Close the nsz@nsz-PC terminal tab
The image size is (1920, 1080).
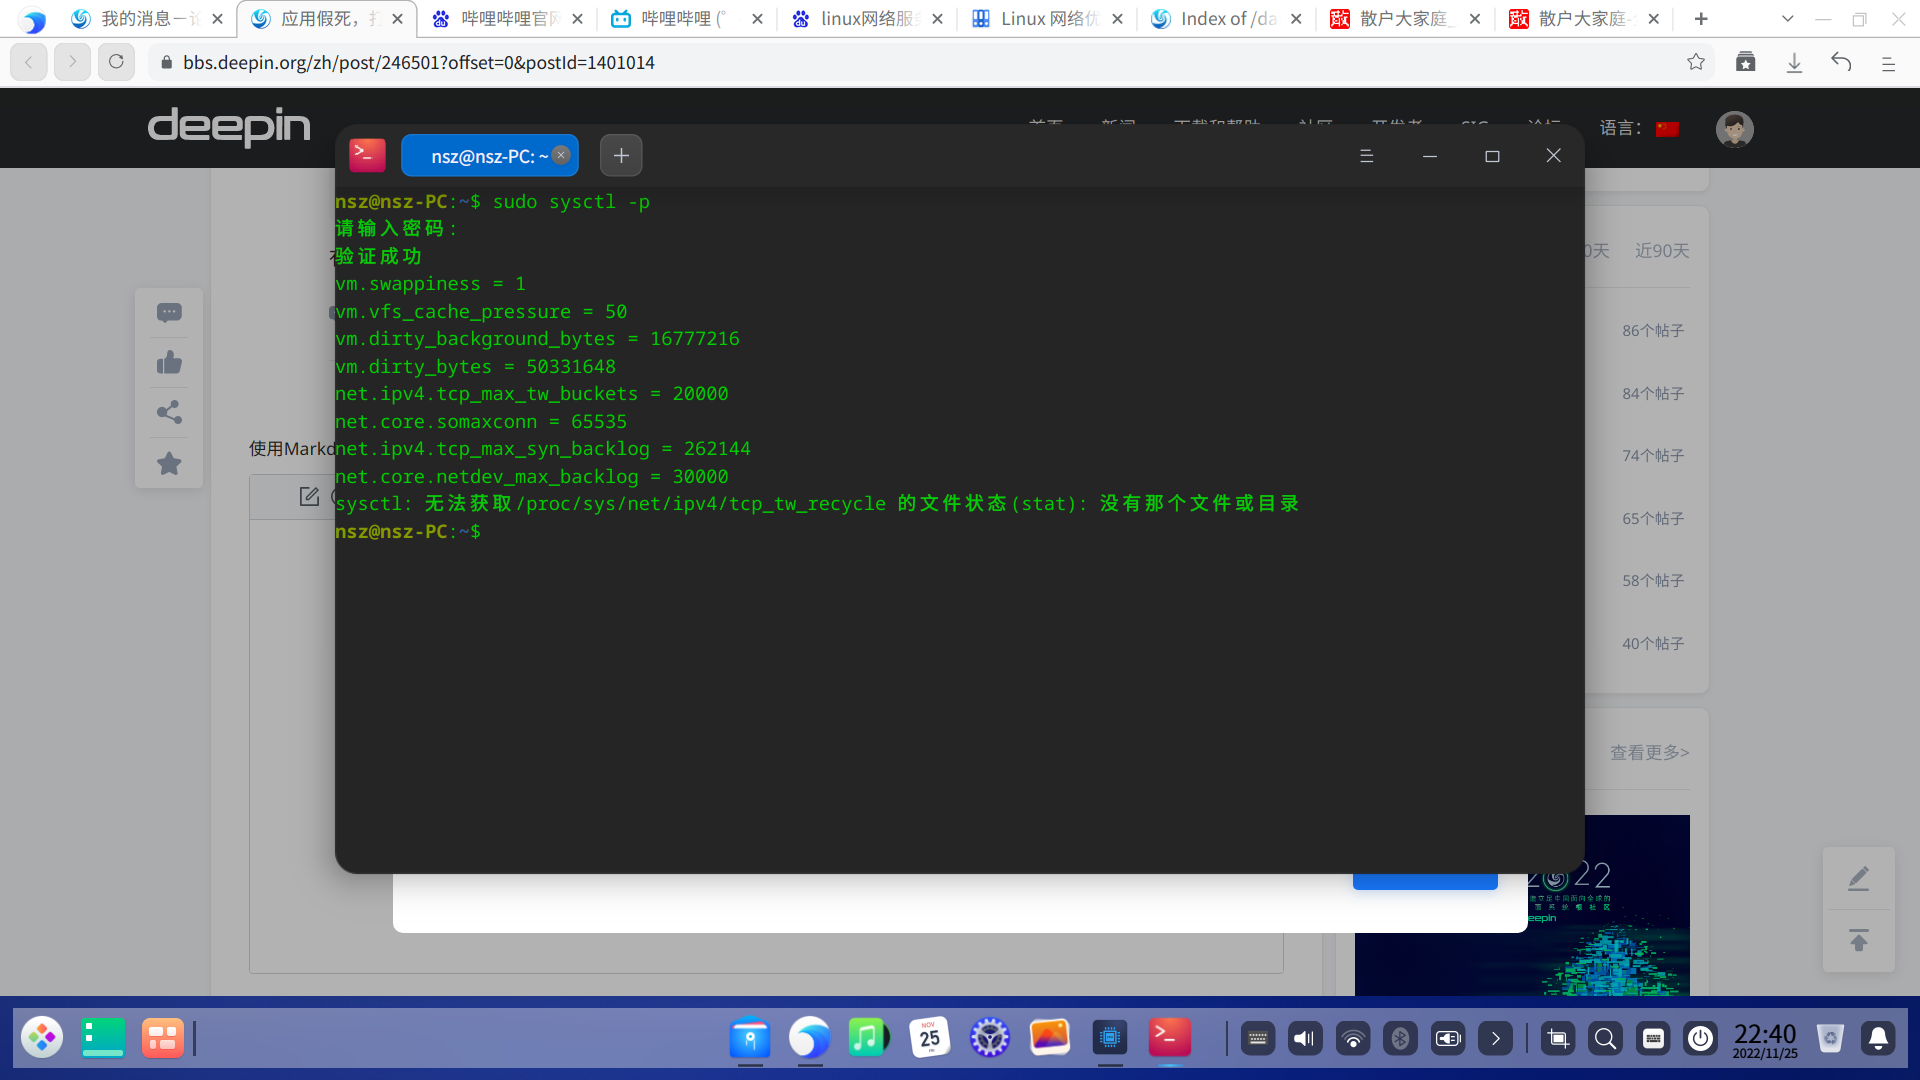coord(561,155)
